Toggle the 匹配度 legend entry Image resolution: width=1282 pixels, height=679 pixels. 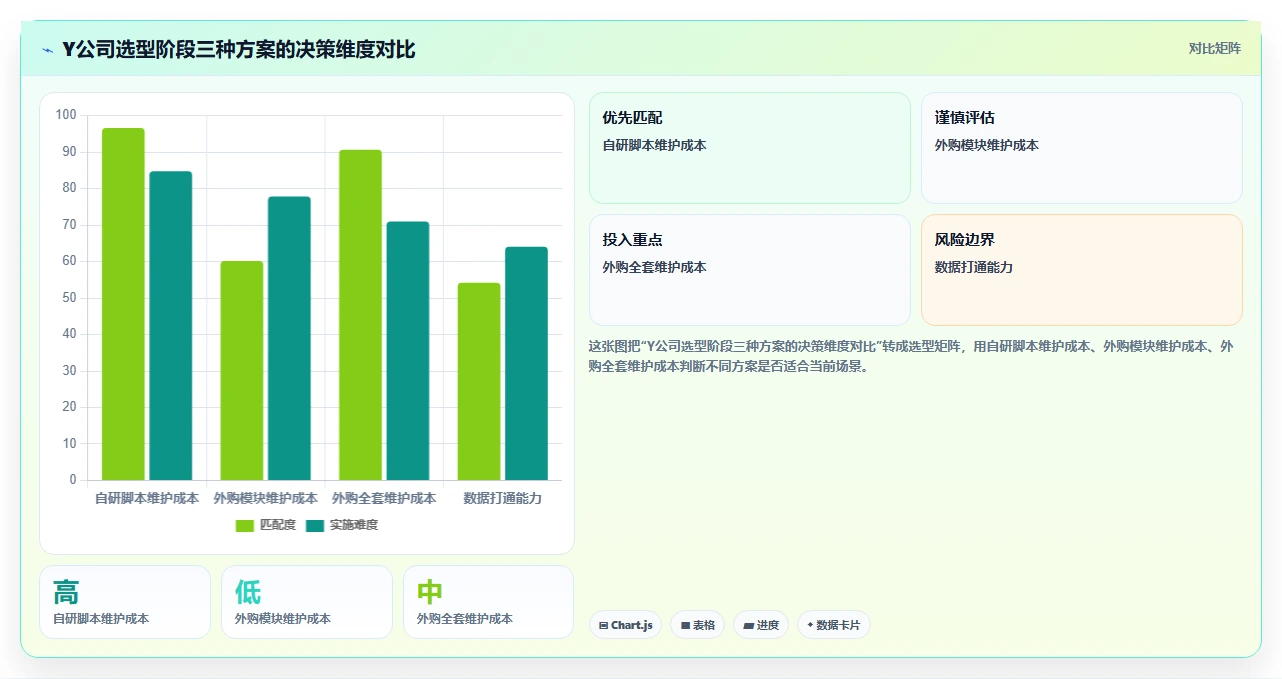coord(266,525)
